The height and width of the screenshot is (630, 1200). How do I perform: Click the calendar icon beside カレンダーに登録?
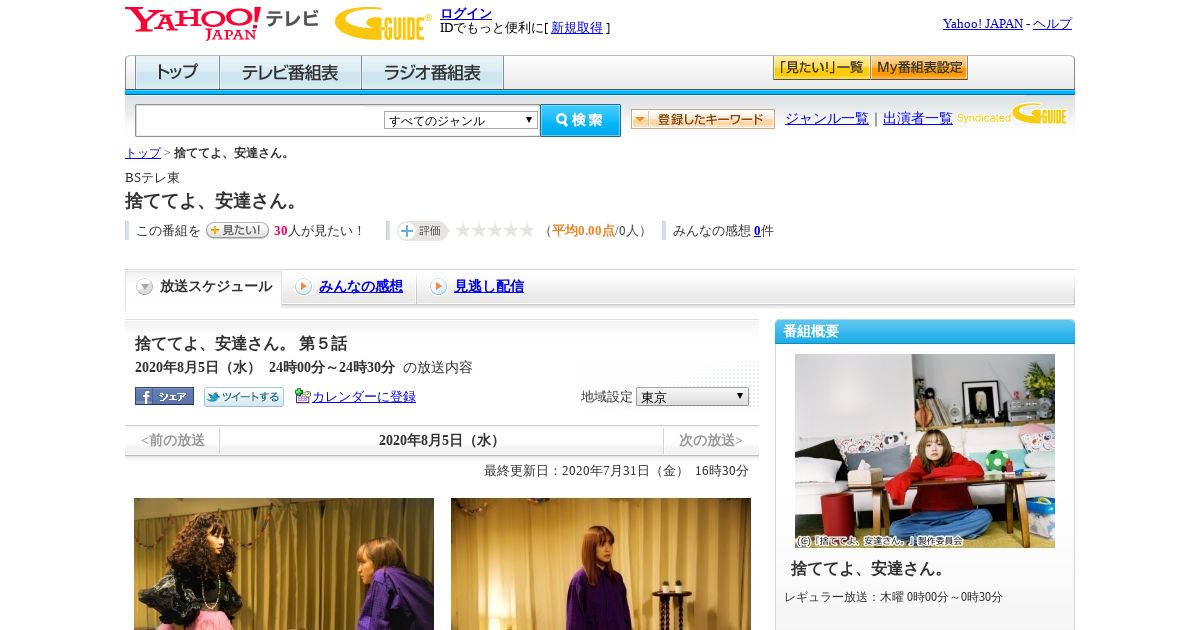tap(303, 396)
